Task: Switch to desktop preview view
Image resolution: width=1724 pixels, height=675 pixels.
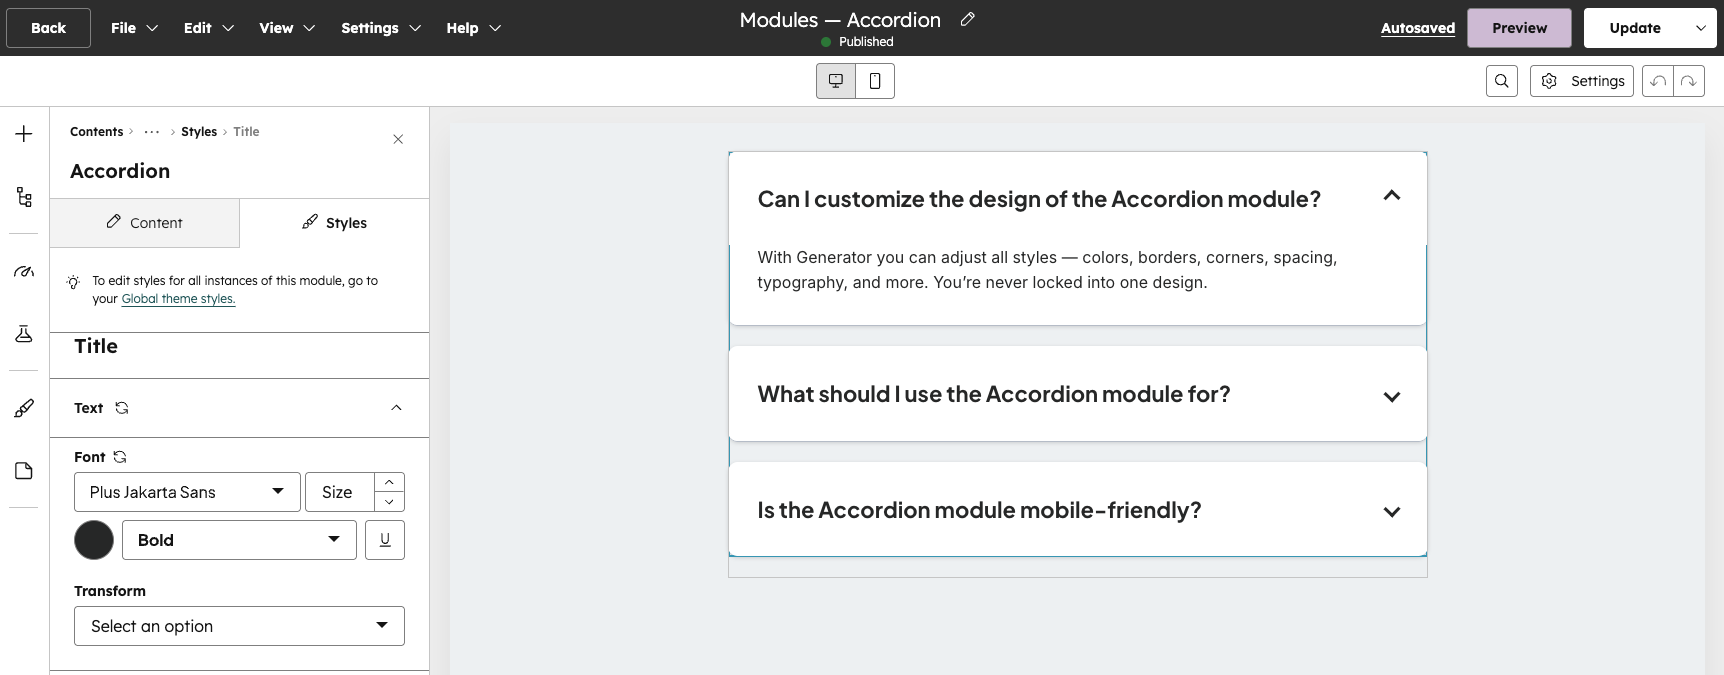Action: pos(836,81)
